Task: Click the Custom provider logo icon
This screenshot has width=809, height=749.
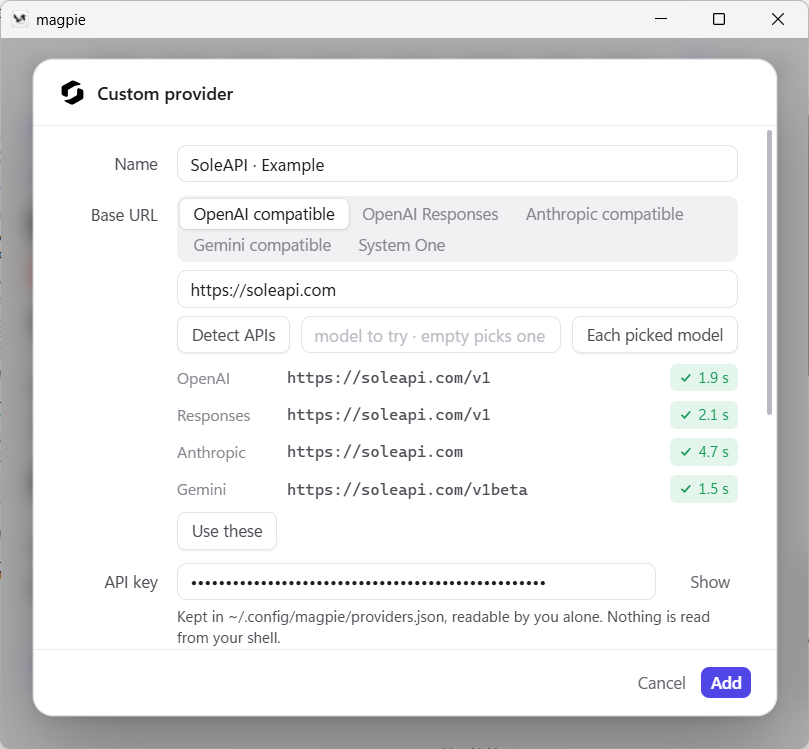Action: point(72,93)
